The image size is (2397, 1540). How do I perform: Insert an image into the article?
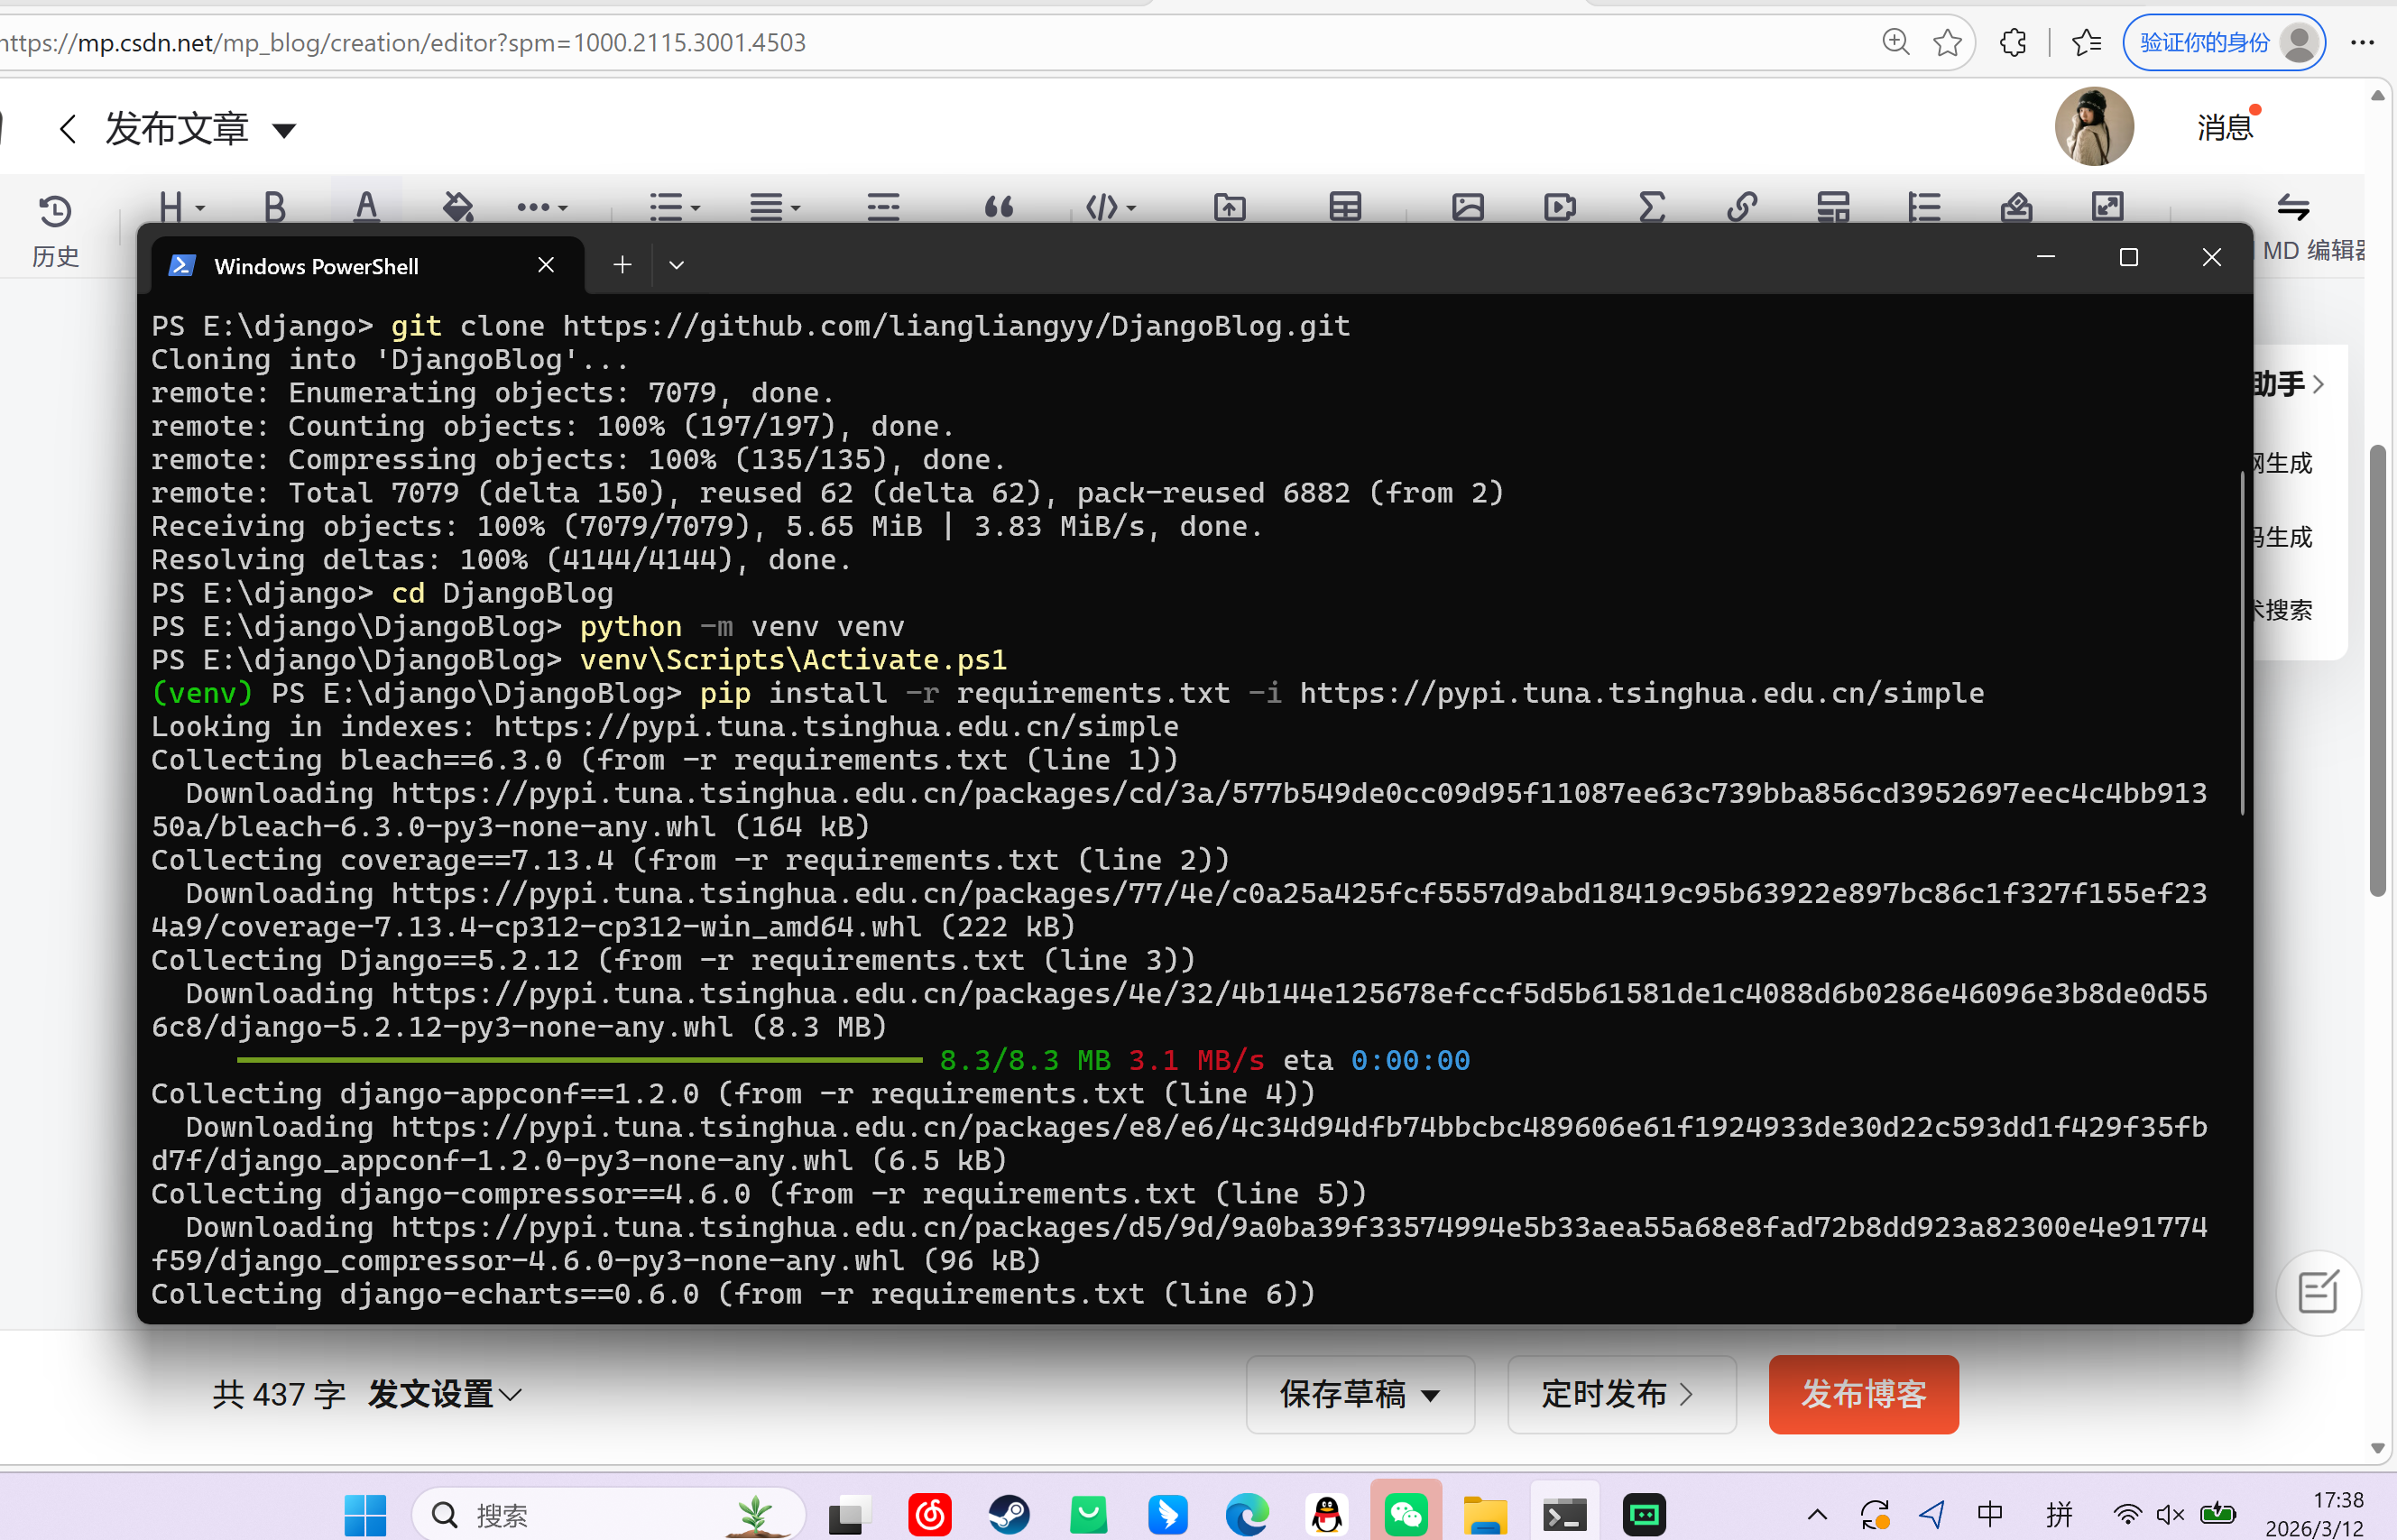[1467, 207]
